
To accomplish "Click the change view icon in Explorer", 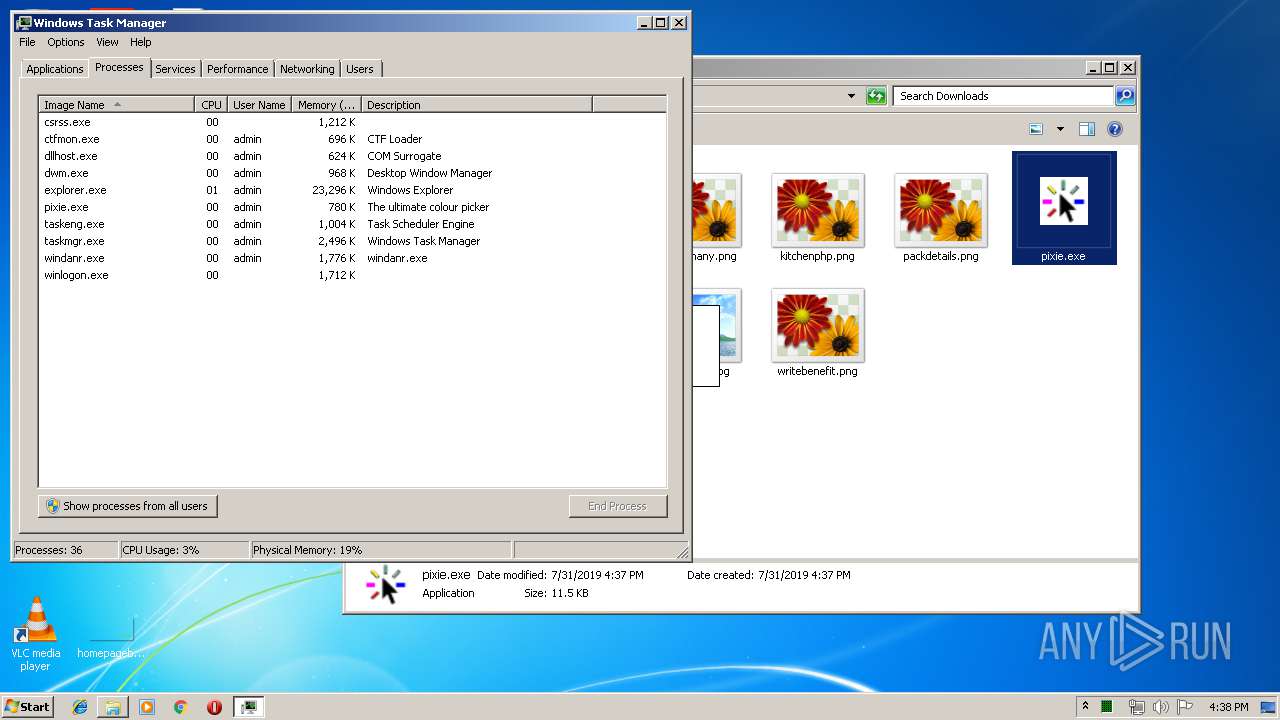I will coord(1036,129).
